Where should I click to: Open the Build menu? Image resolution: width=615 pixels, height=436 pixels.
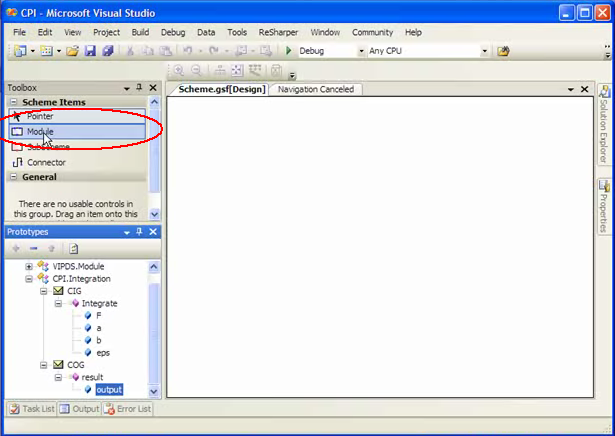click(x=140, y=32)
